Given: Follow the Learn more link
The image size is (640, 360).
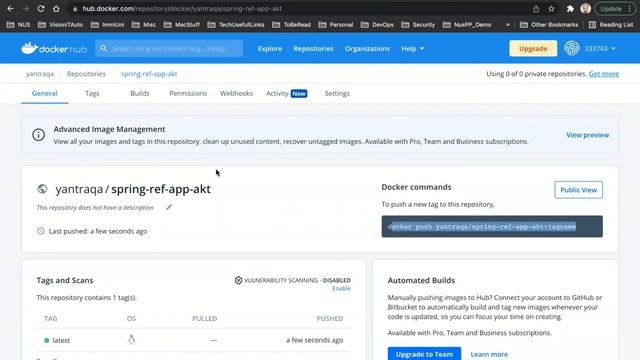Looking at the screenshot, I should pos(489,354).
